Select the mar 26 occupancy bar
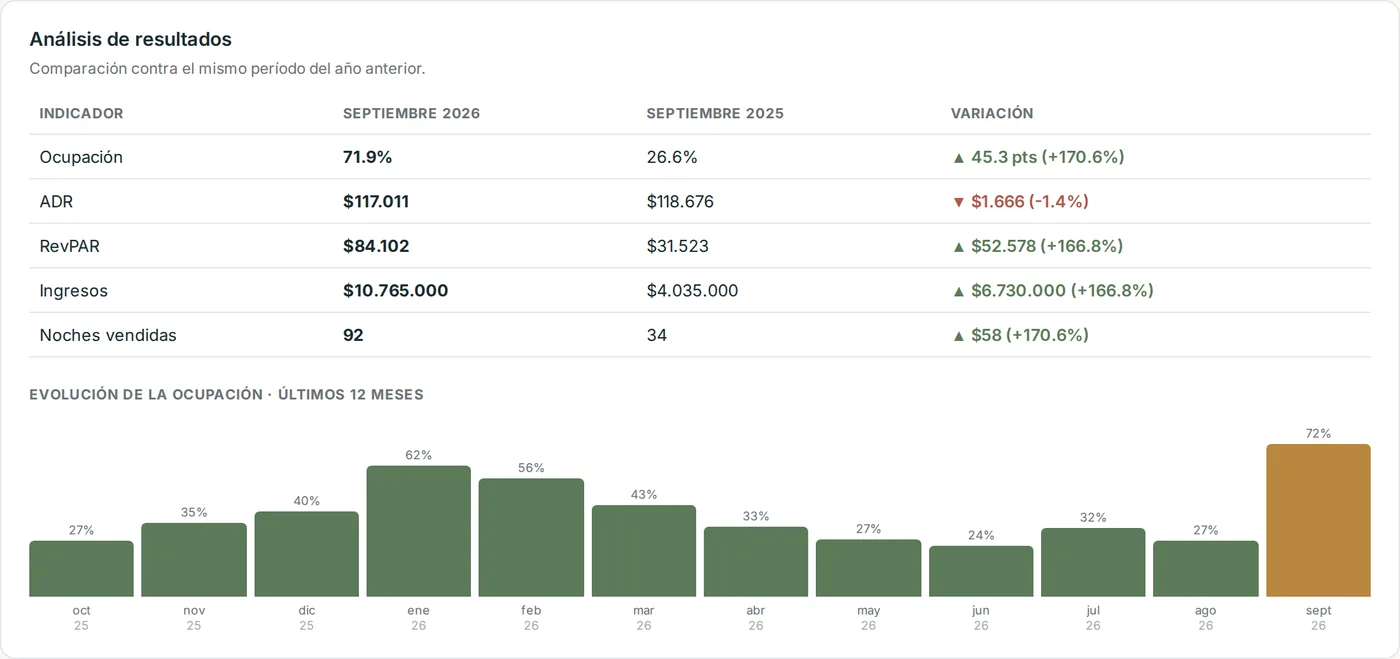This screenshot has height=659, width=1400. [644, 551]
